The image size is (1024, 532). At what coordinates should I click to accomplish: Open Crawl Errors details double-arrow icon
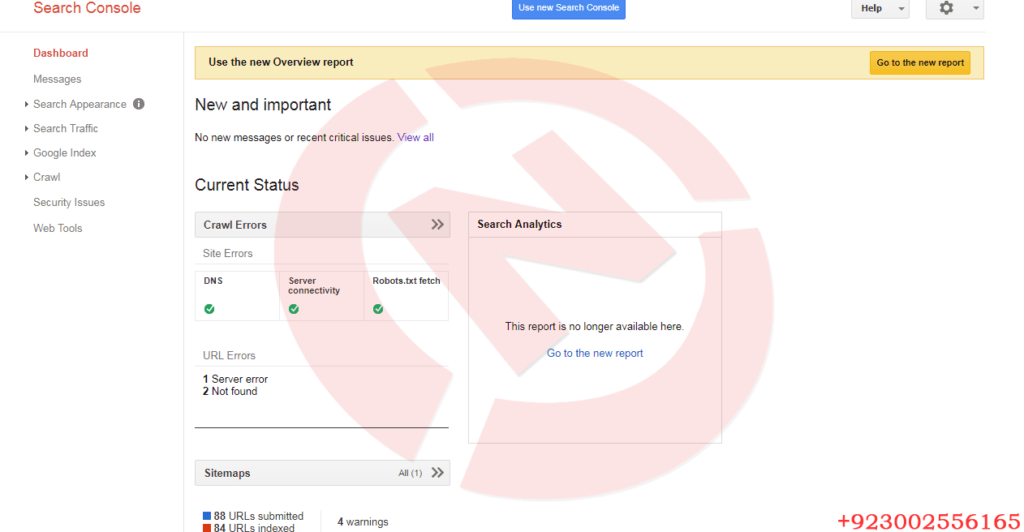(437, 225)
